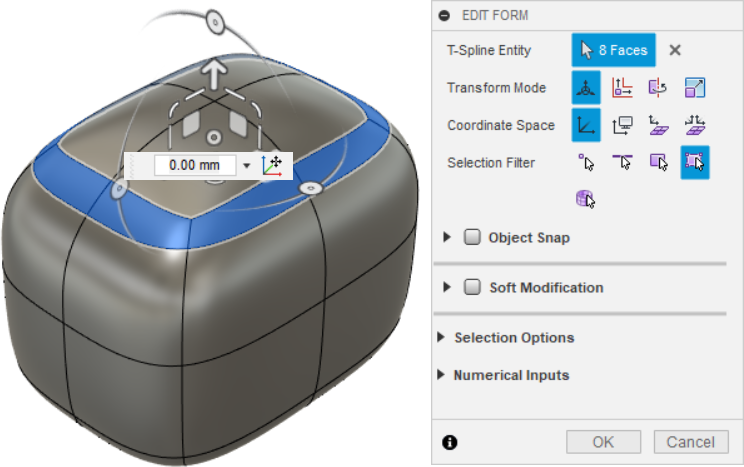Expand the Object Snap section
This screenshot has height=467, width=744.
pyautogui.click(x=446, y=237)
